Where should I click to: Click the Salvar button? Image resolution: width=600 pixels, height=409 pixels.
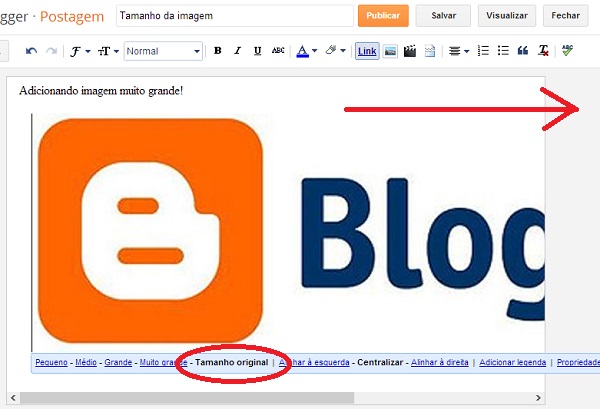(443, 16)
